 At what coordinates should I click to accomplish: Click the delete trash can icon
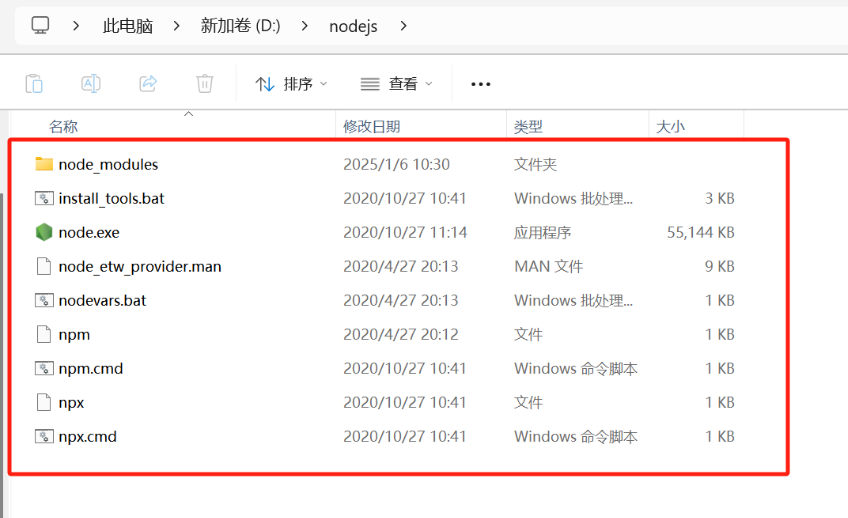click(x=205, y=84)
